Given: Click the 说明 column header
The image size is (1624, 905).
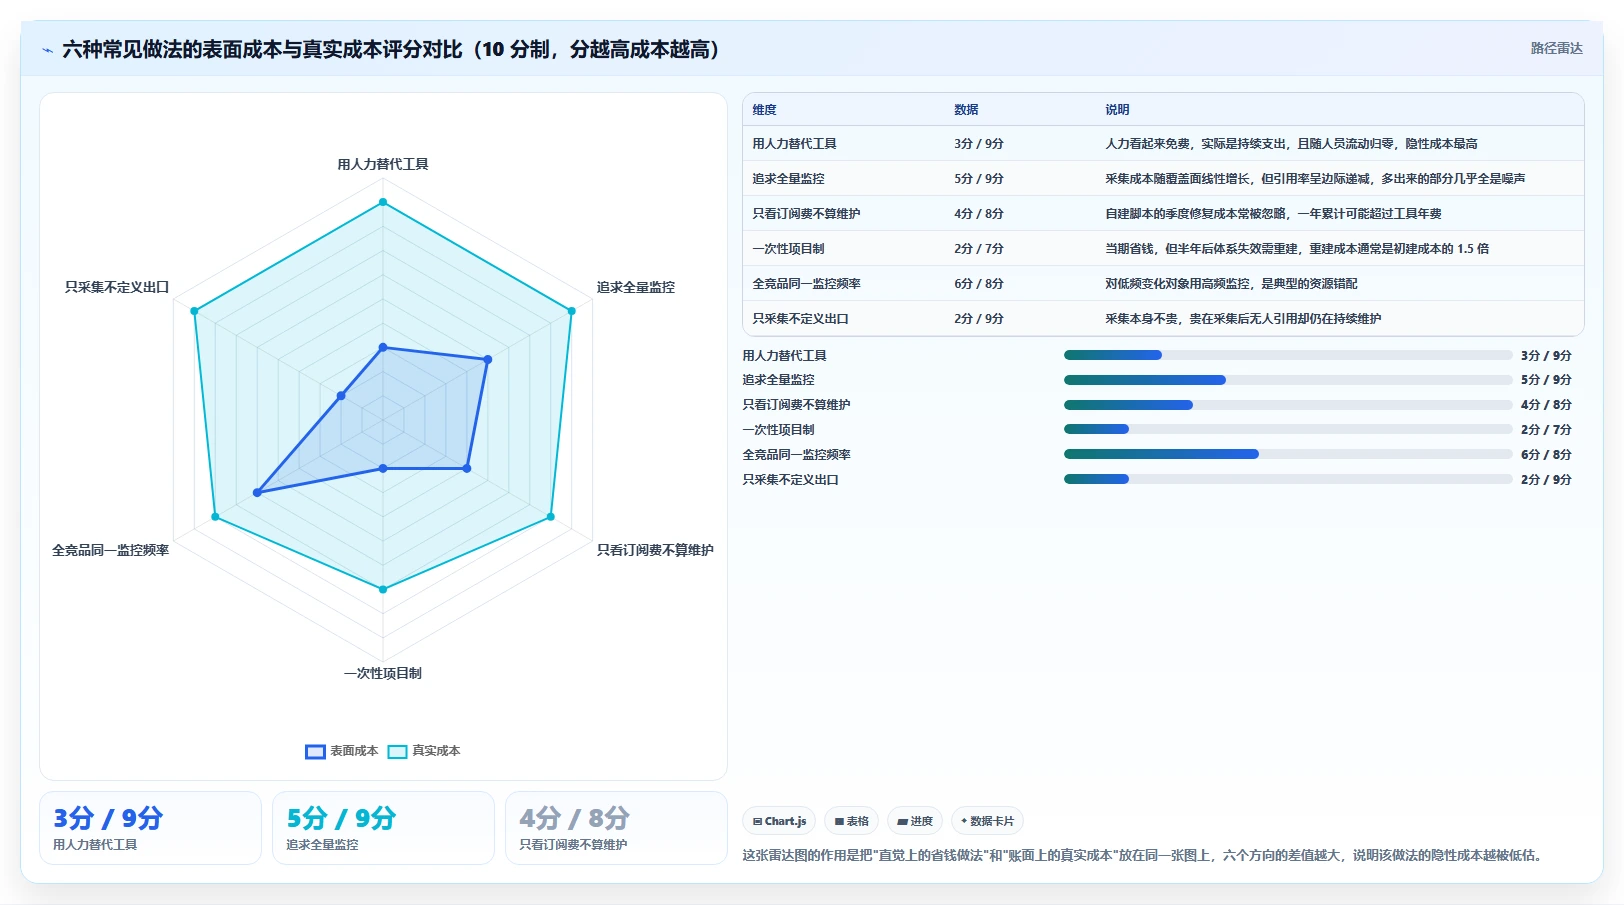Looking at the screenshot, I should [x=1117, y=110].
